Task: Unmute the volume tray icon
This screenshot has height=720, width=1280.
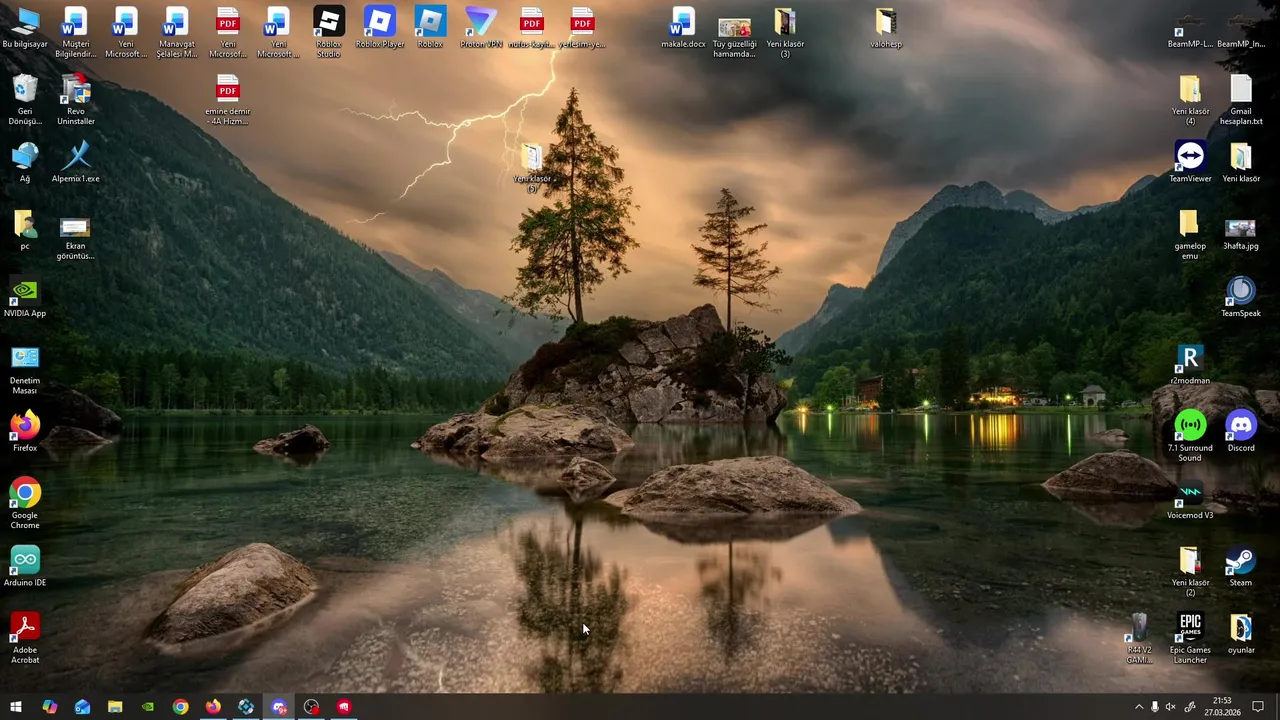Action: click(x=1172, y=707)
